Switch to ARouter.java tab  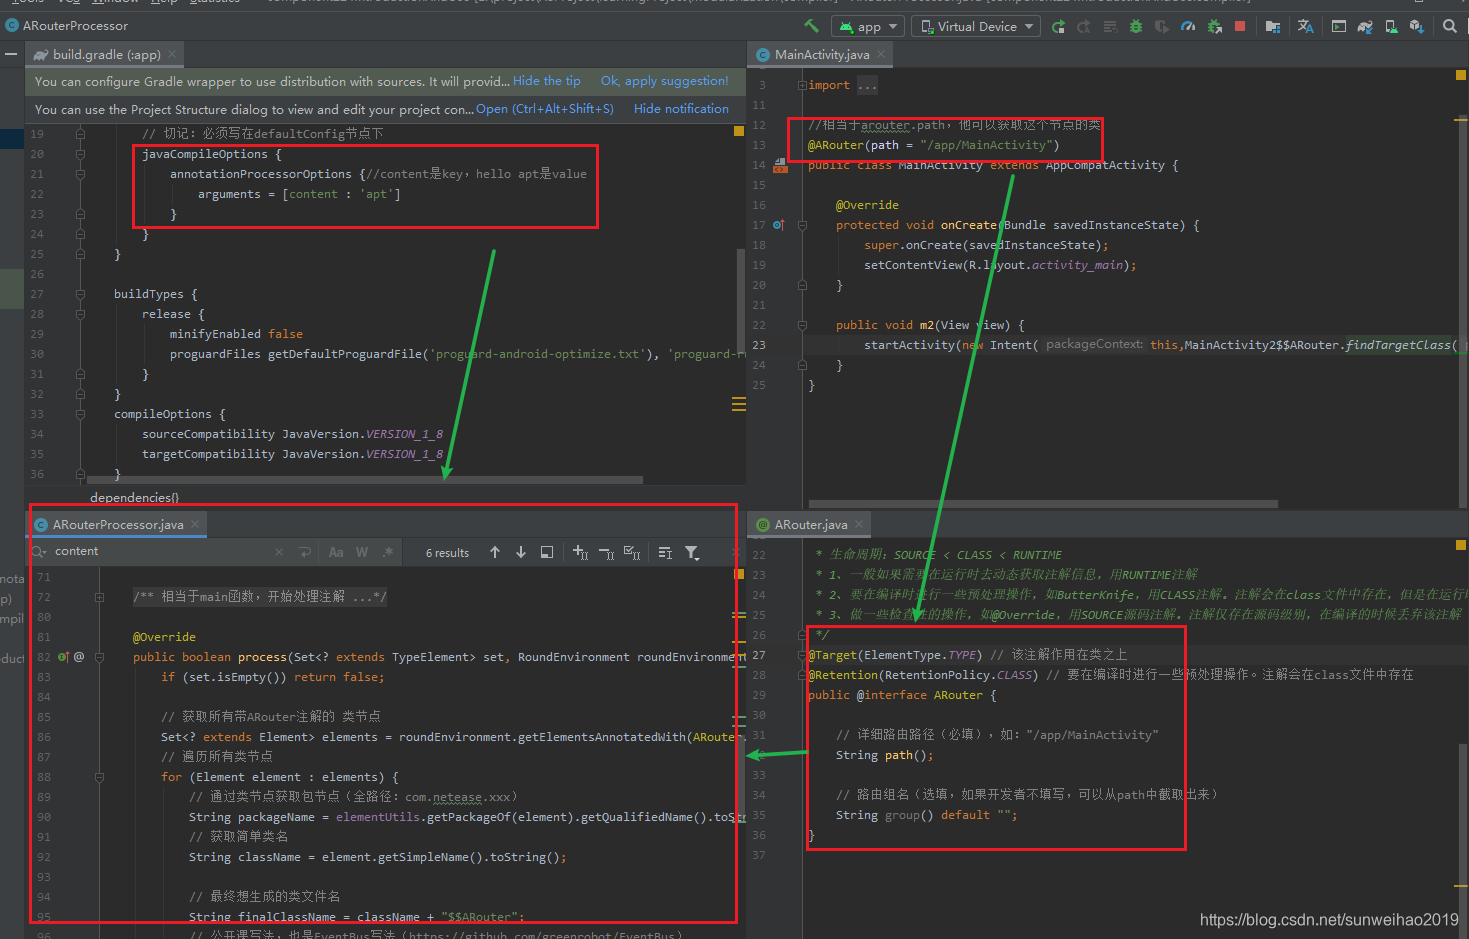811,525
